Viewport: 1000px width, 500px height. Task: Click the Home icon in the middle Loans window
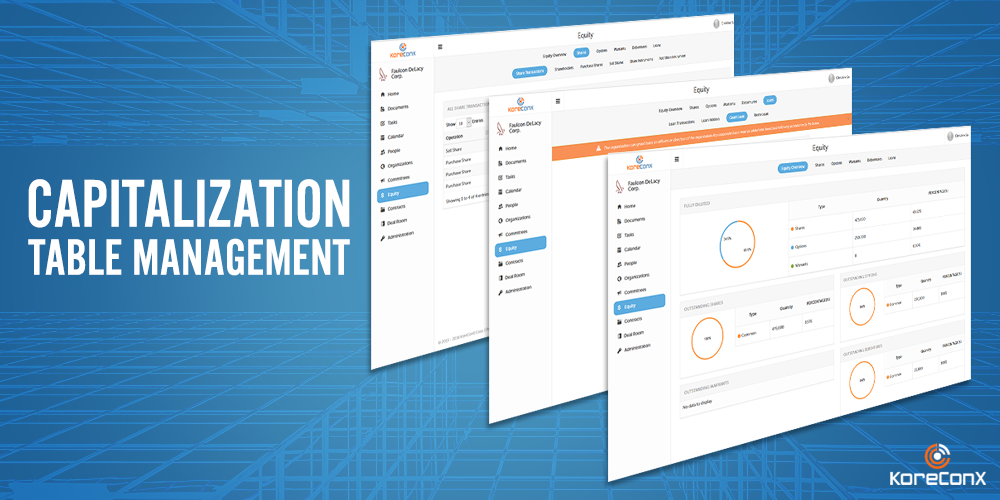point(499,149)
